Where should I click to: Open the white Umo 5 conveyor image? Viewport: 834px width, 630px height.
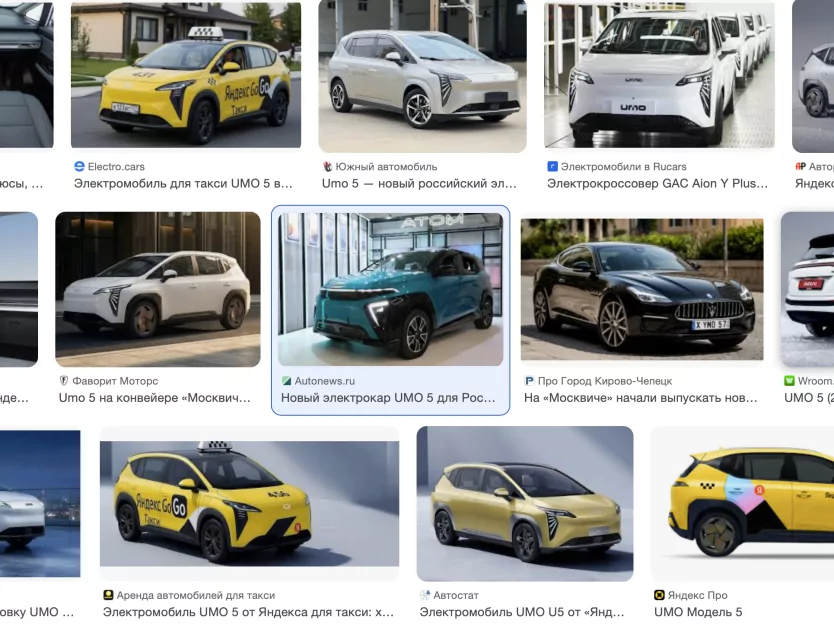[x=158, y=289]
